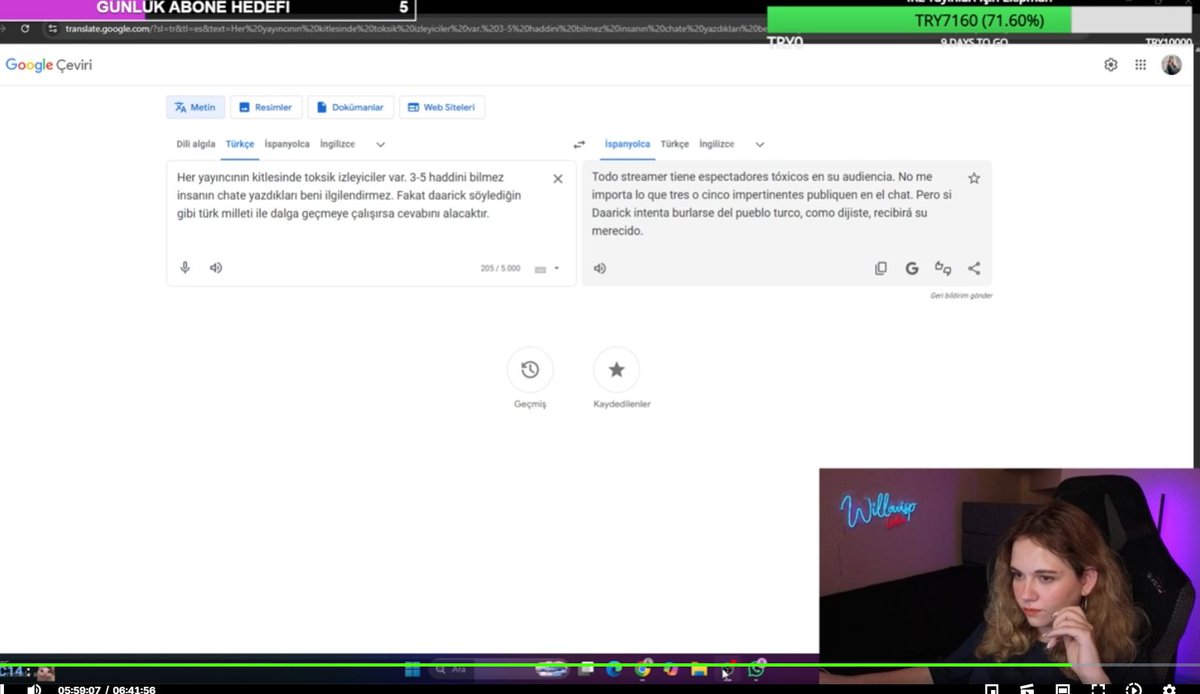Save the translation with star icon

coord(974,178)
